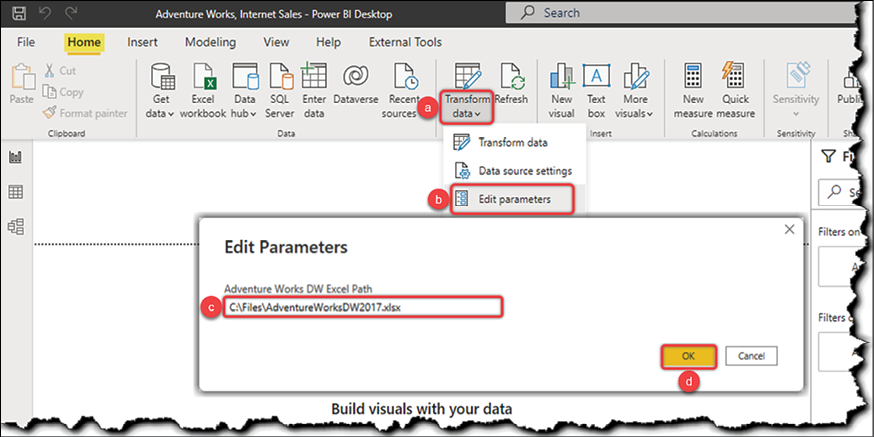Confirm with the OK button
The image size is (874, 437).
click(688, 356)
